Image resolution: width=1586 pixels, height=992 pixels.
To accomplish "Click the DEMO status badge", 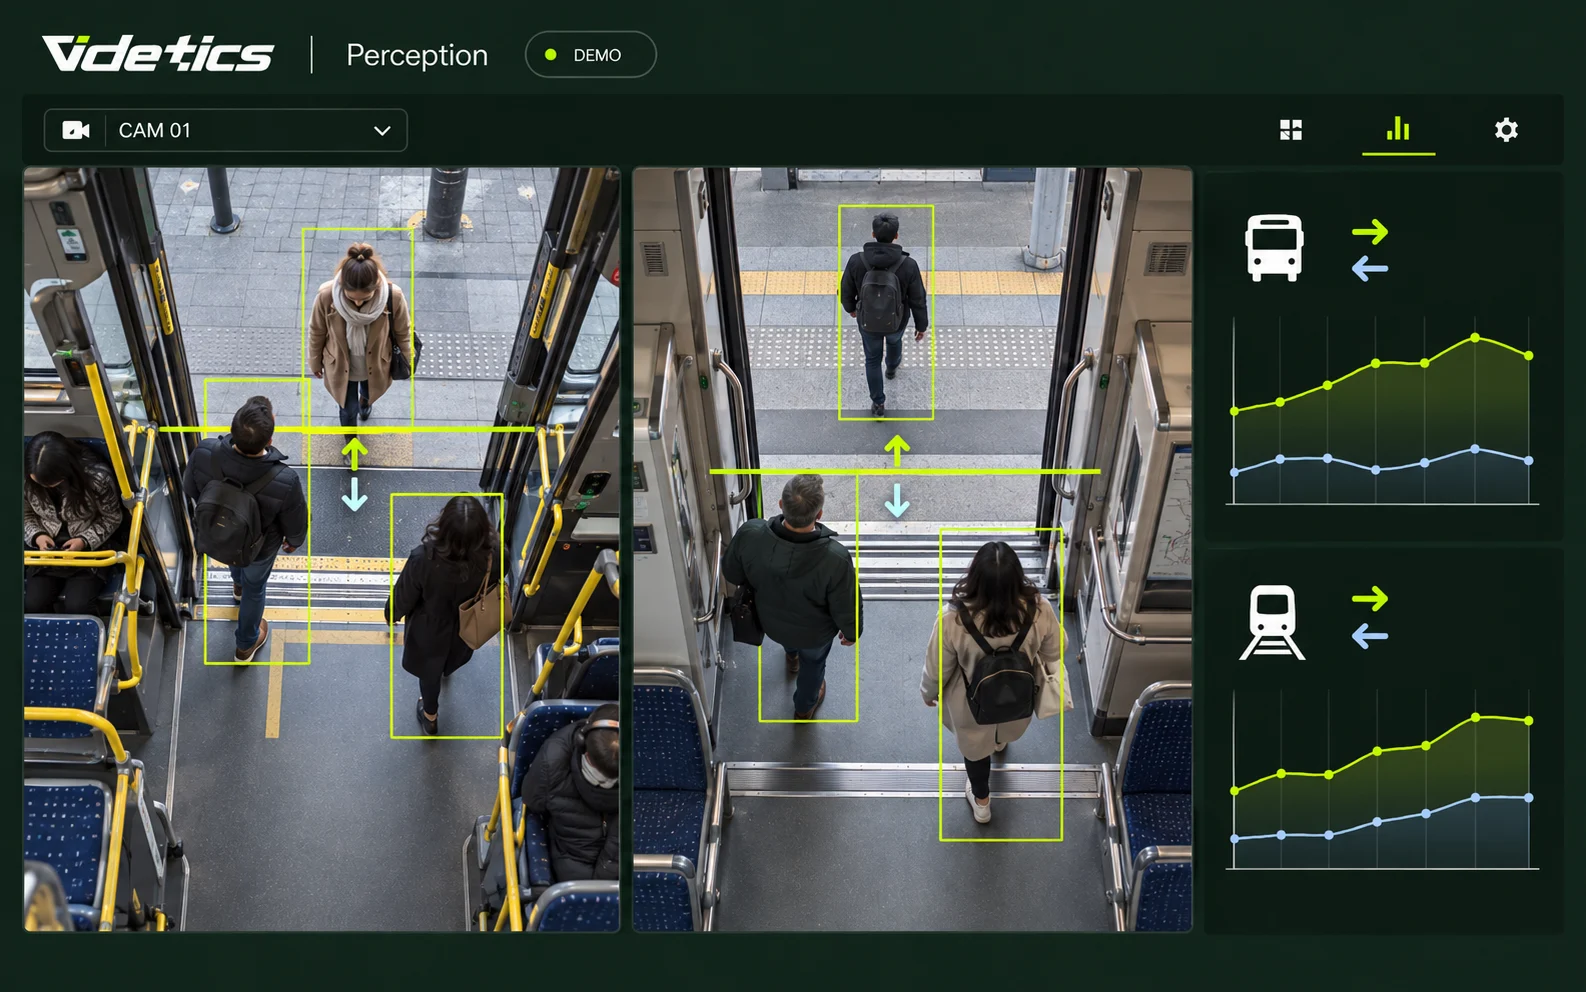I will (x=590, y=55).
